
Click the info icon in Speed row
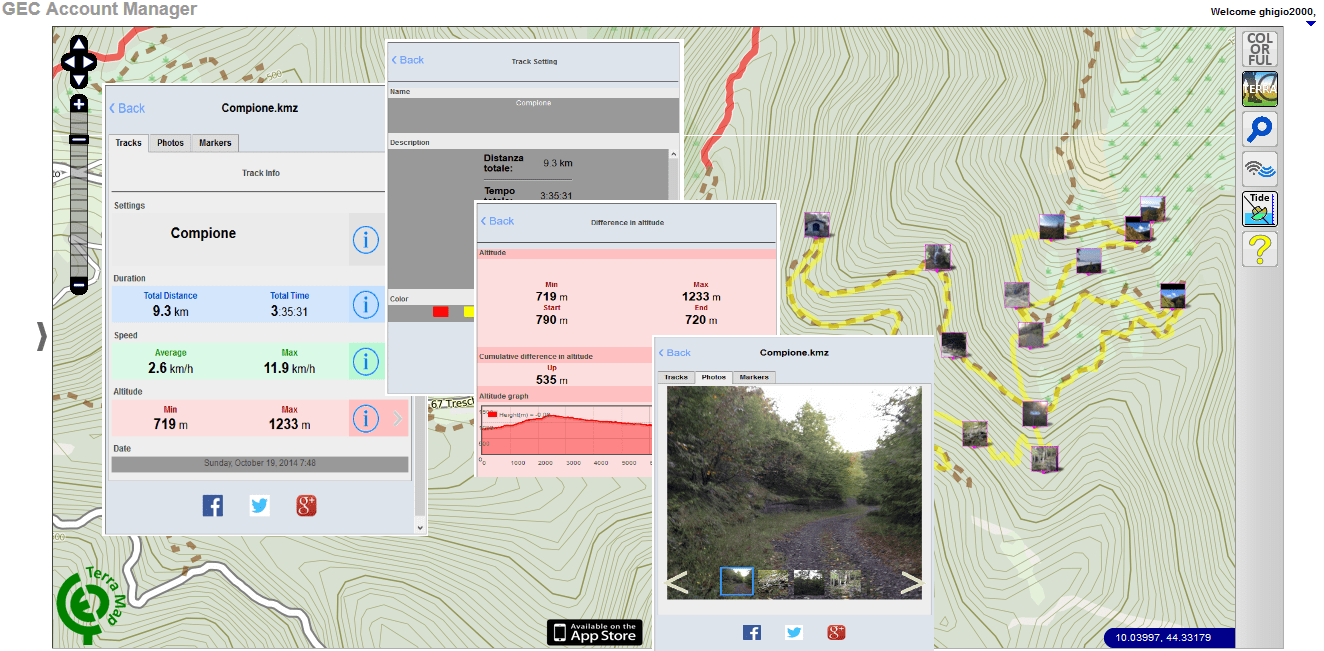366,361
